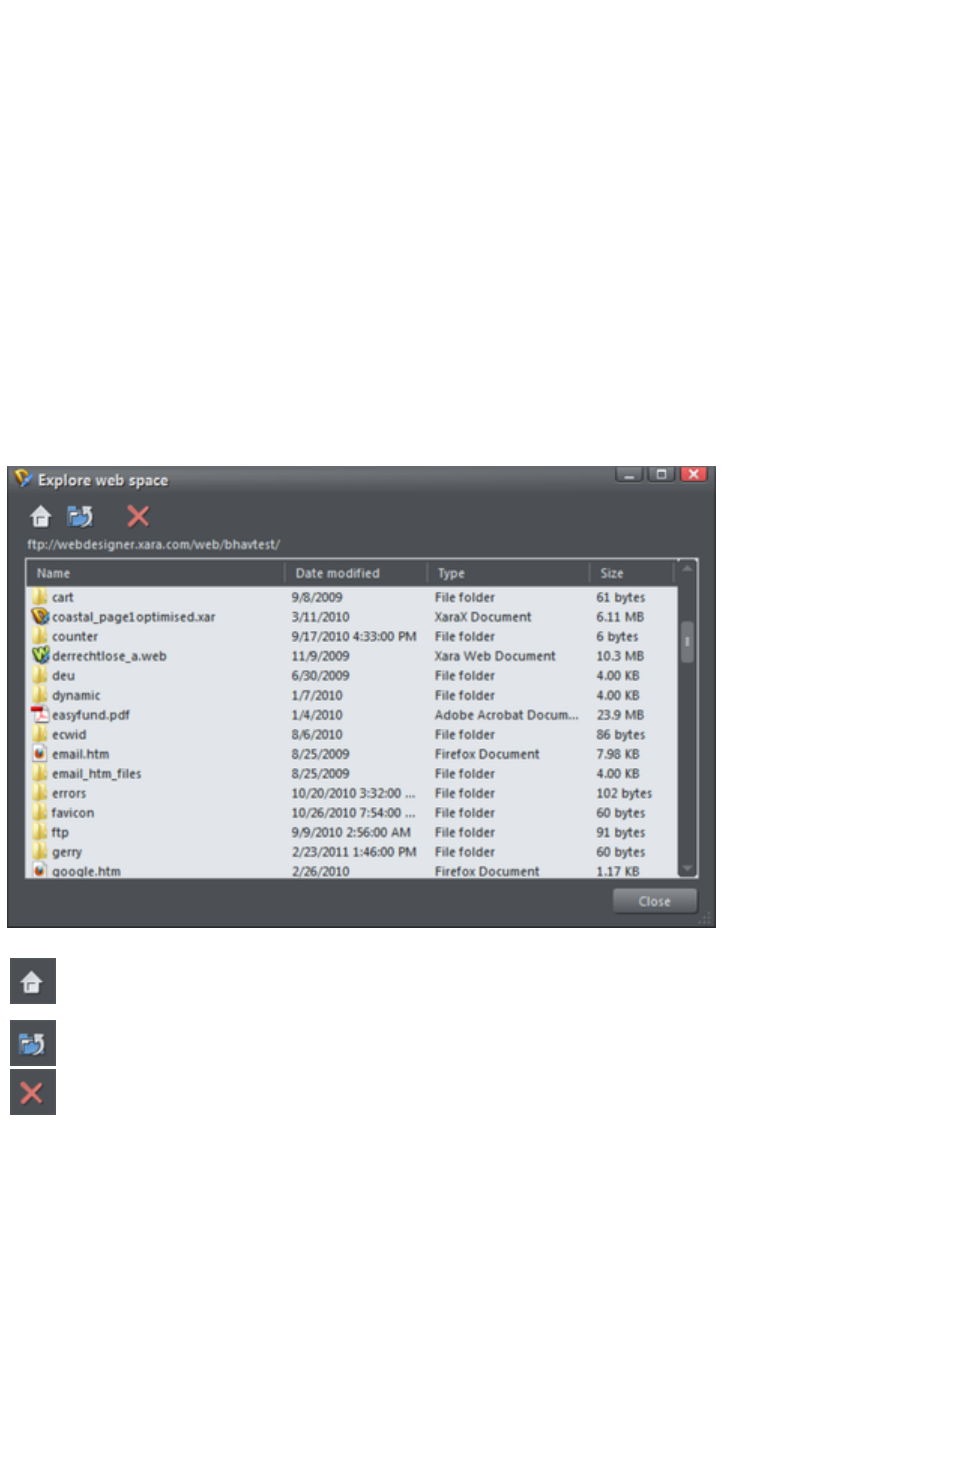Click the 9/17/2010 4:33:00 PM date cell

click(354, 636)
